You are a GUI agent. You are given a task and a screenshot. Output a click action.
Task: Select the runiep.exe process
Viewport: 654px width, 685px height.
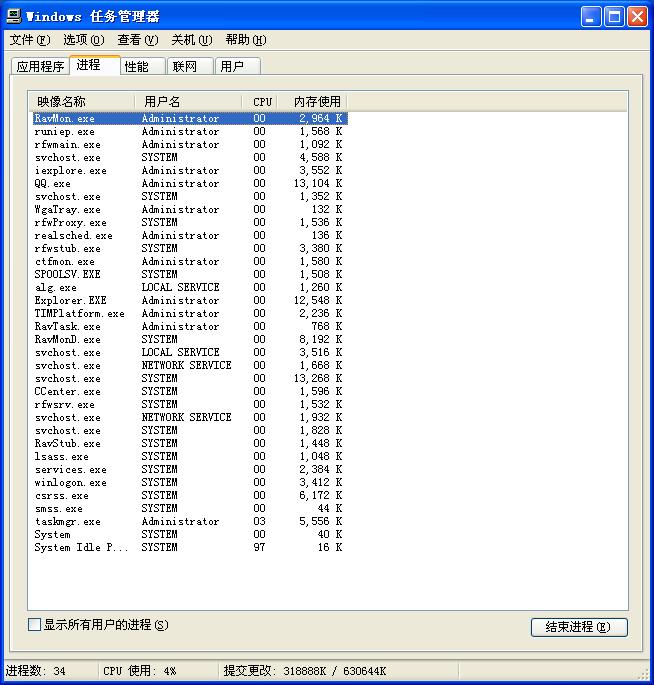pyautogui.click(x=190, y=131)
